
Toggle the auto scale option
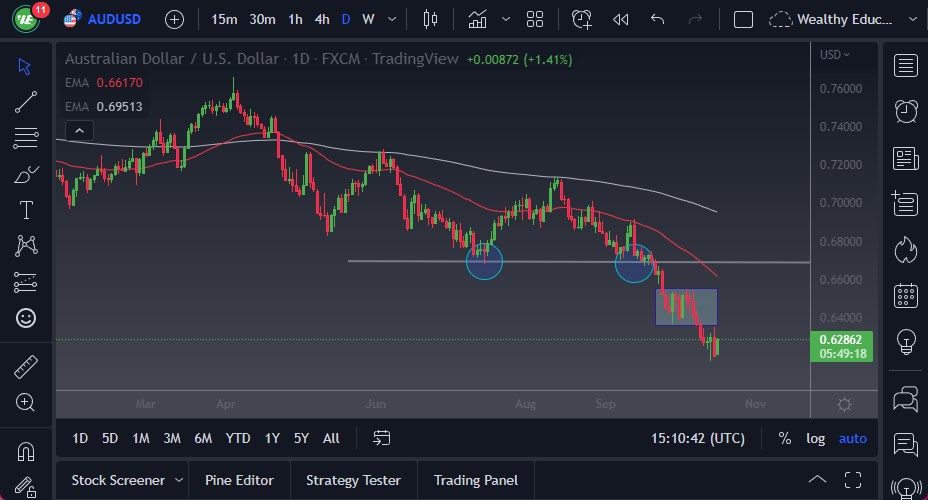click(853, 438)
